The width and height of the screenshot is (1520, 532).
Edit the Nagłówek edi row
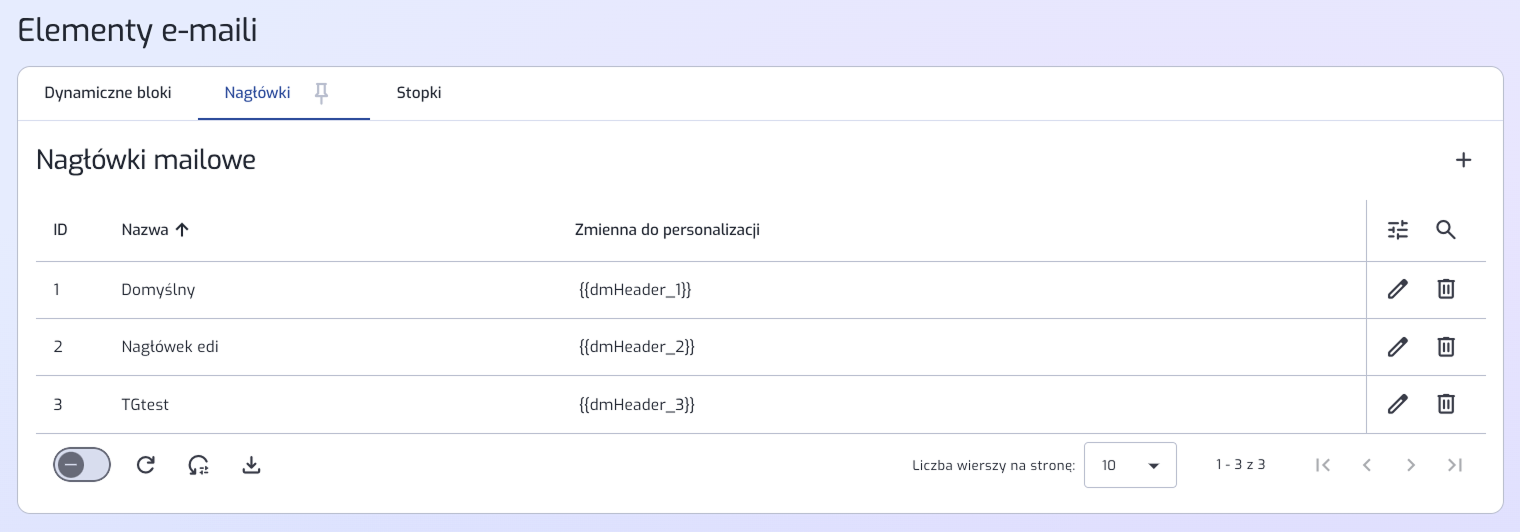pos(1398,347)
